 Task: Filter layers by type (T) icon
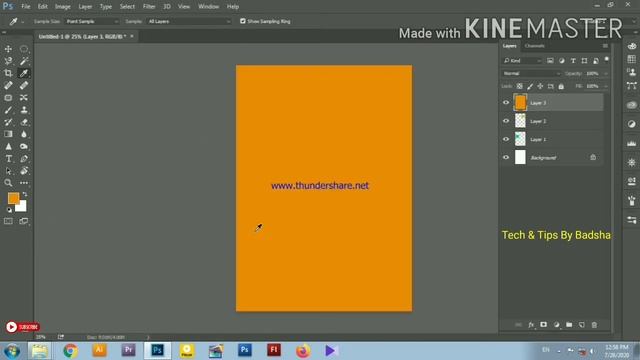pyautogui.click(x=573, y=61)
